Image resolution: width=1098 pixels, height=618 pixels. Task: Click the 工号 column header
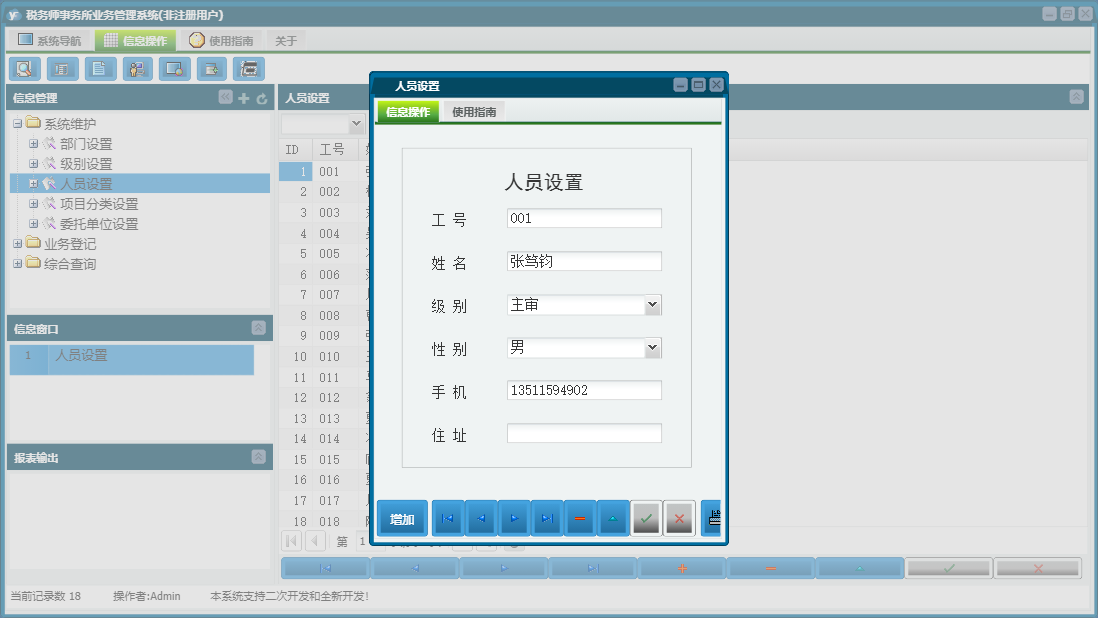coord(333,150)
